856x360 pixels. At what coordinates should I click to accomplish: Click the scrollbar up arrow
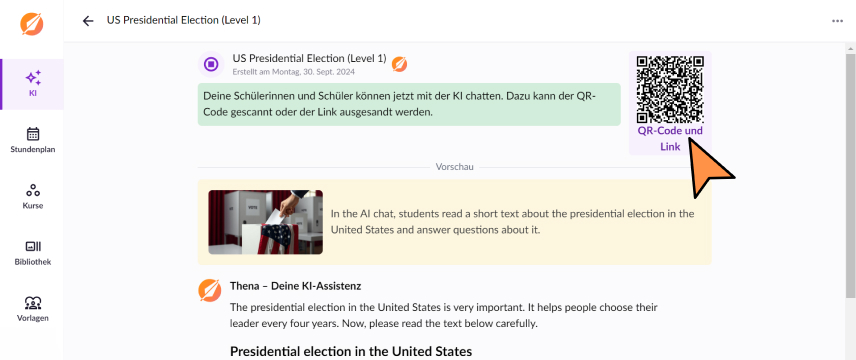851,48
